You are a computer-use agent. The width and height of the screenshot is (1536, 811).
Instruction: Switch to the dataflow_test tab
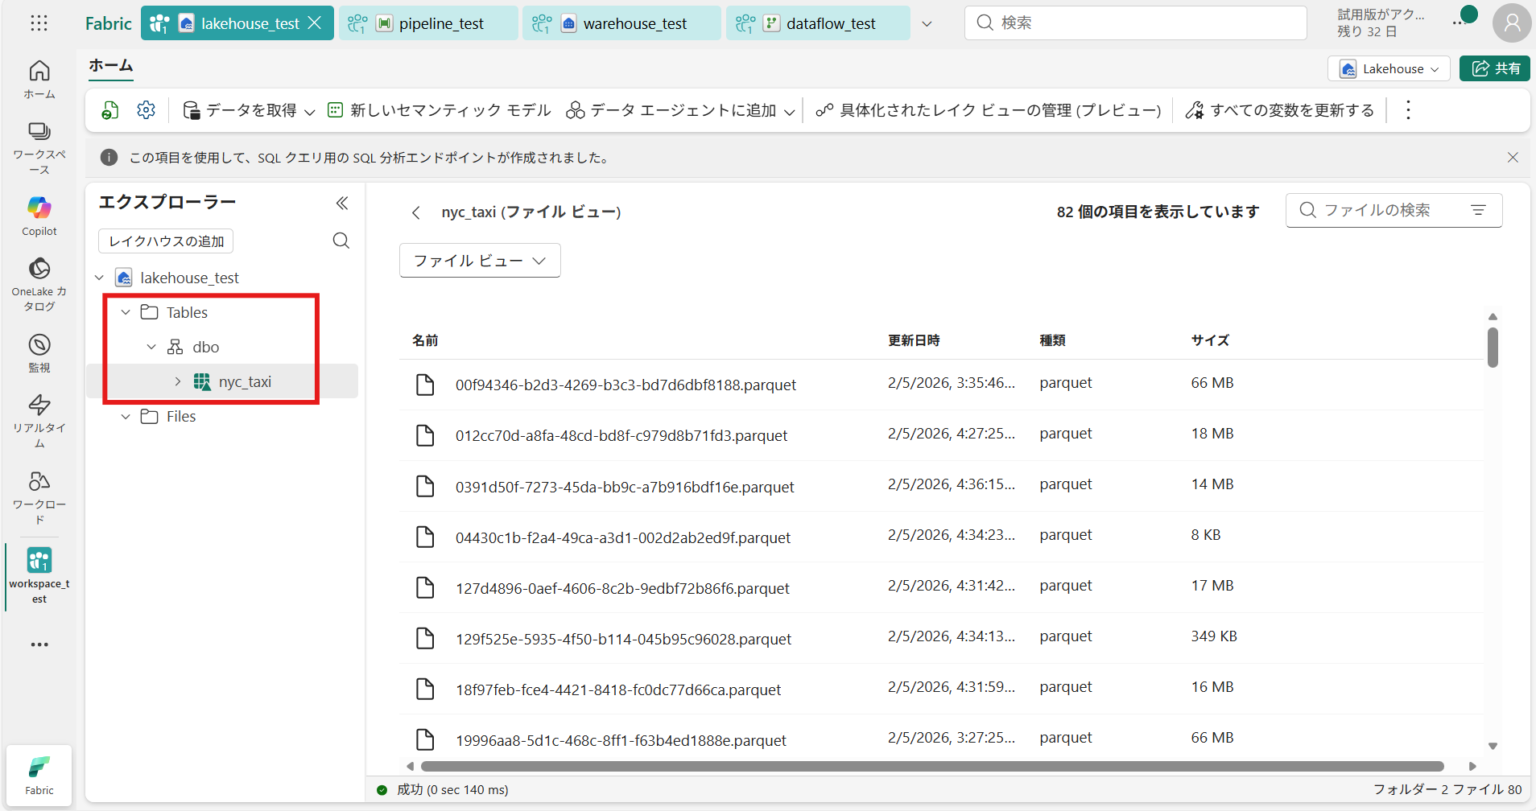tap(818, 23)
